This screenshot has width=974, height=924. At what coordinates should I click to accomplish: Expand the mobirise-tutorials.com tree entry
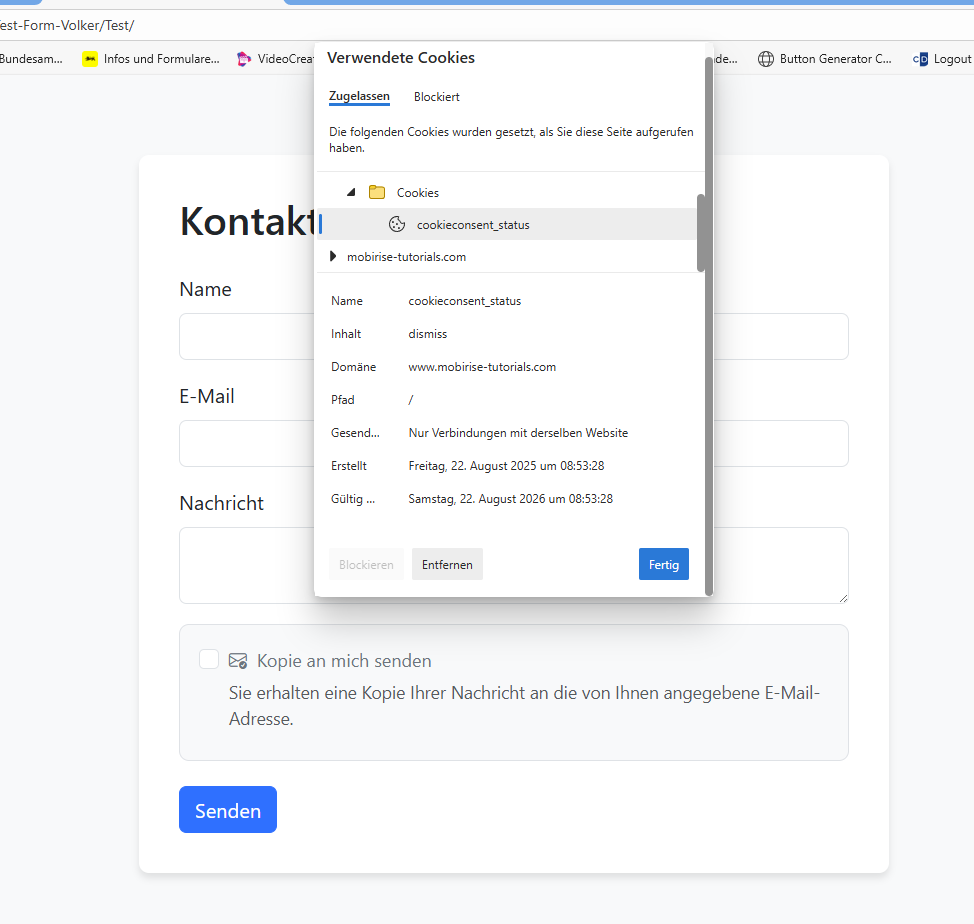coord(333,257)
